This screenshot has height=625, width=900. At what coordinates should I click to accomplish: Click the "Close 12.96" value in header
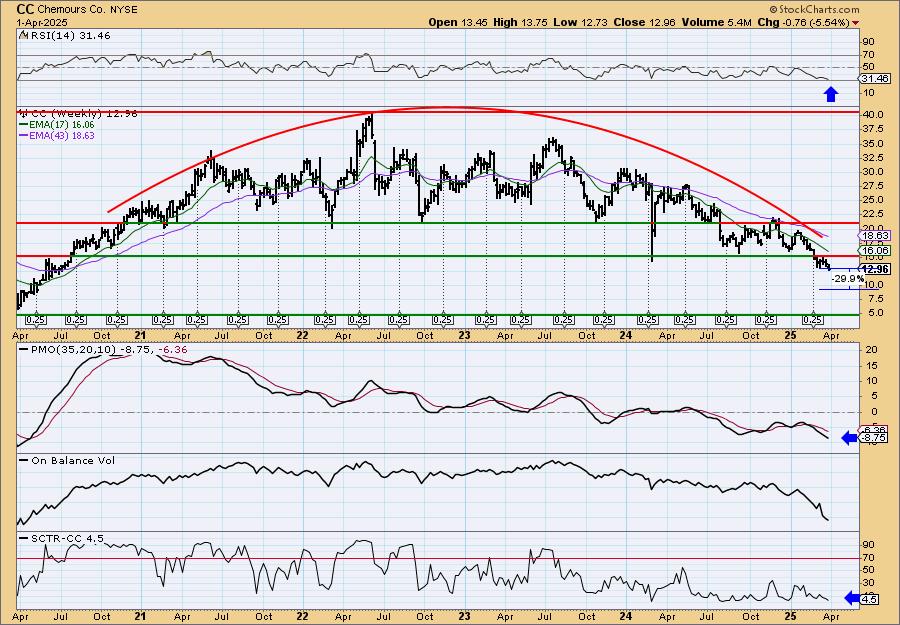coord(645,22)
